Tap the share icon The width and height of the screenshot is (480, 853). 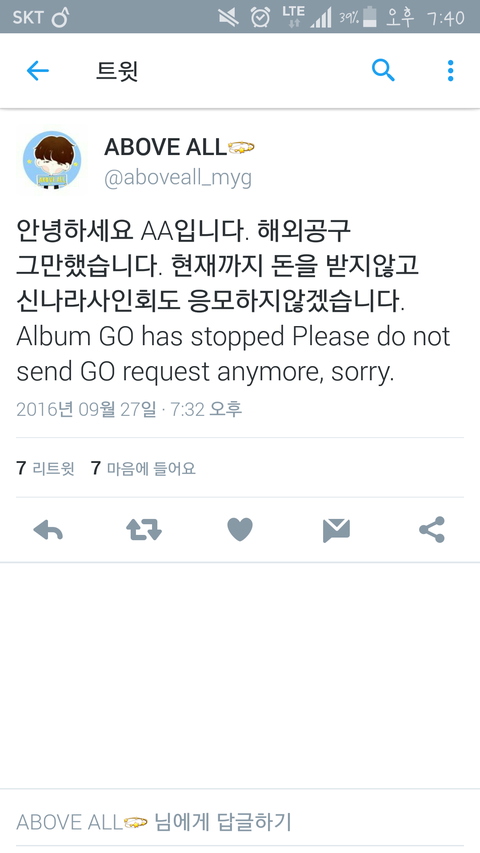click(x=432, y=529)
